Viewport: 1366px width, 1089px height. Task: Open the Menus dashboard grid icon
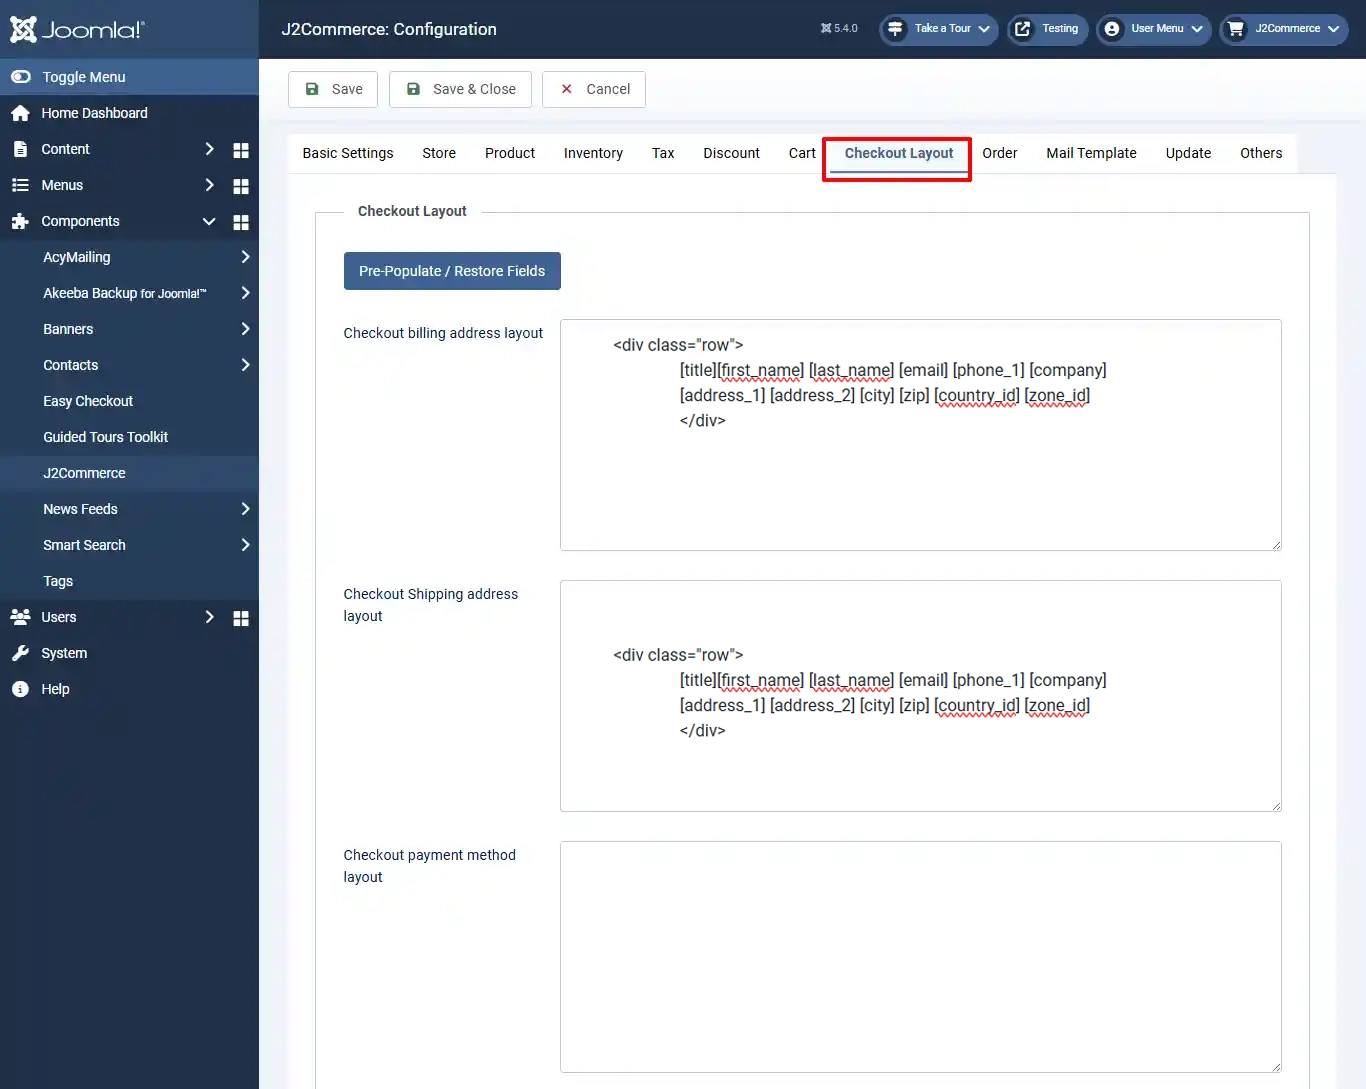241,186
